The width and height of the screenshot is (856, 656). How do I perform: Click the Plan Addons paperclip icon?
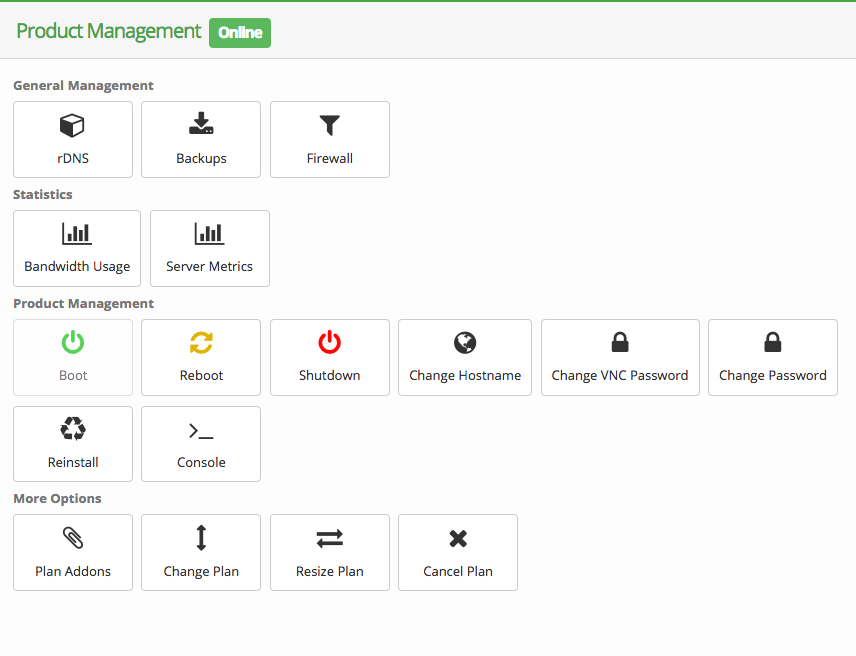coord(73,538)
